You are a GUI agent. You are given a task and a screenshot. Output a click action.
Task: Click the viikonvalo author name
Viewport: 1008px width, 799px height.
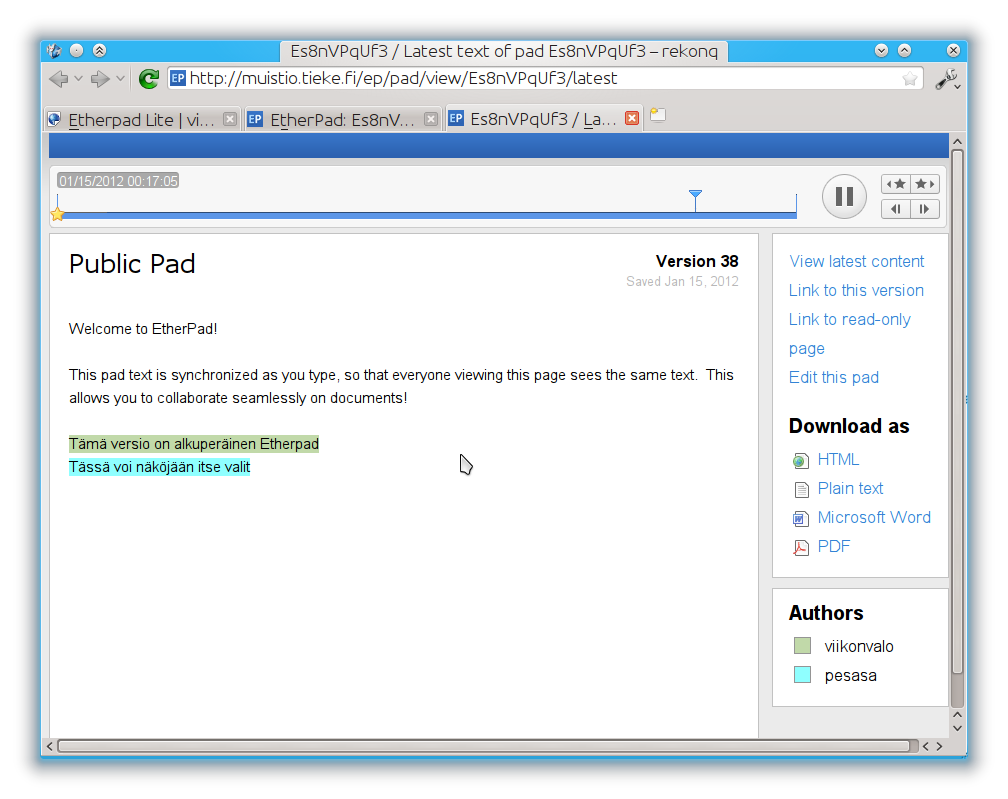[x=859, y=647]
